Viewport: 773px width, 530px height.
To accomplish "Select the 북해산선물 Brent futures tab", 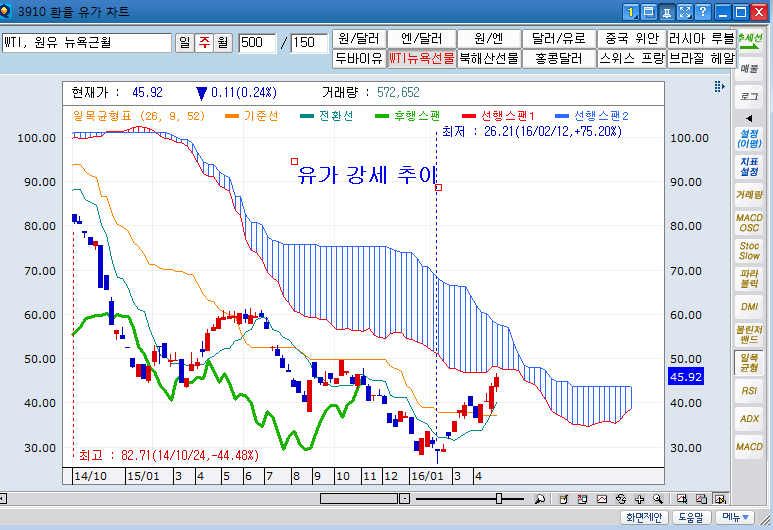I will tap(489, 58).
